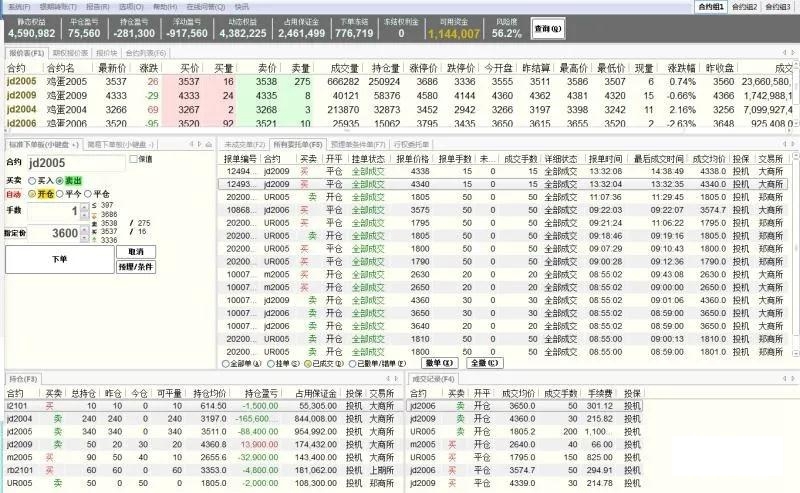800x493 pixels.
Task: Switch to 未成交单(F2) tab
Action: pyautogui.click(x=245, y=145)
